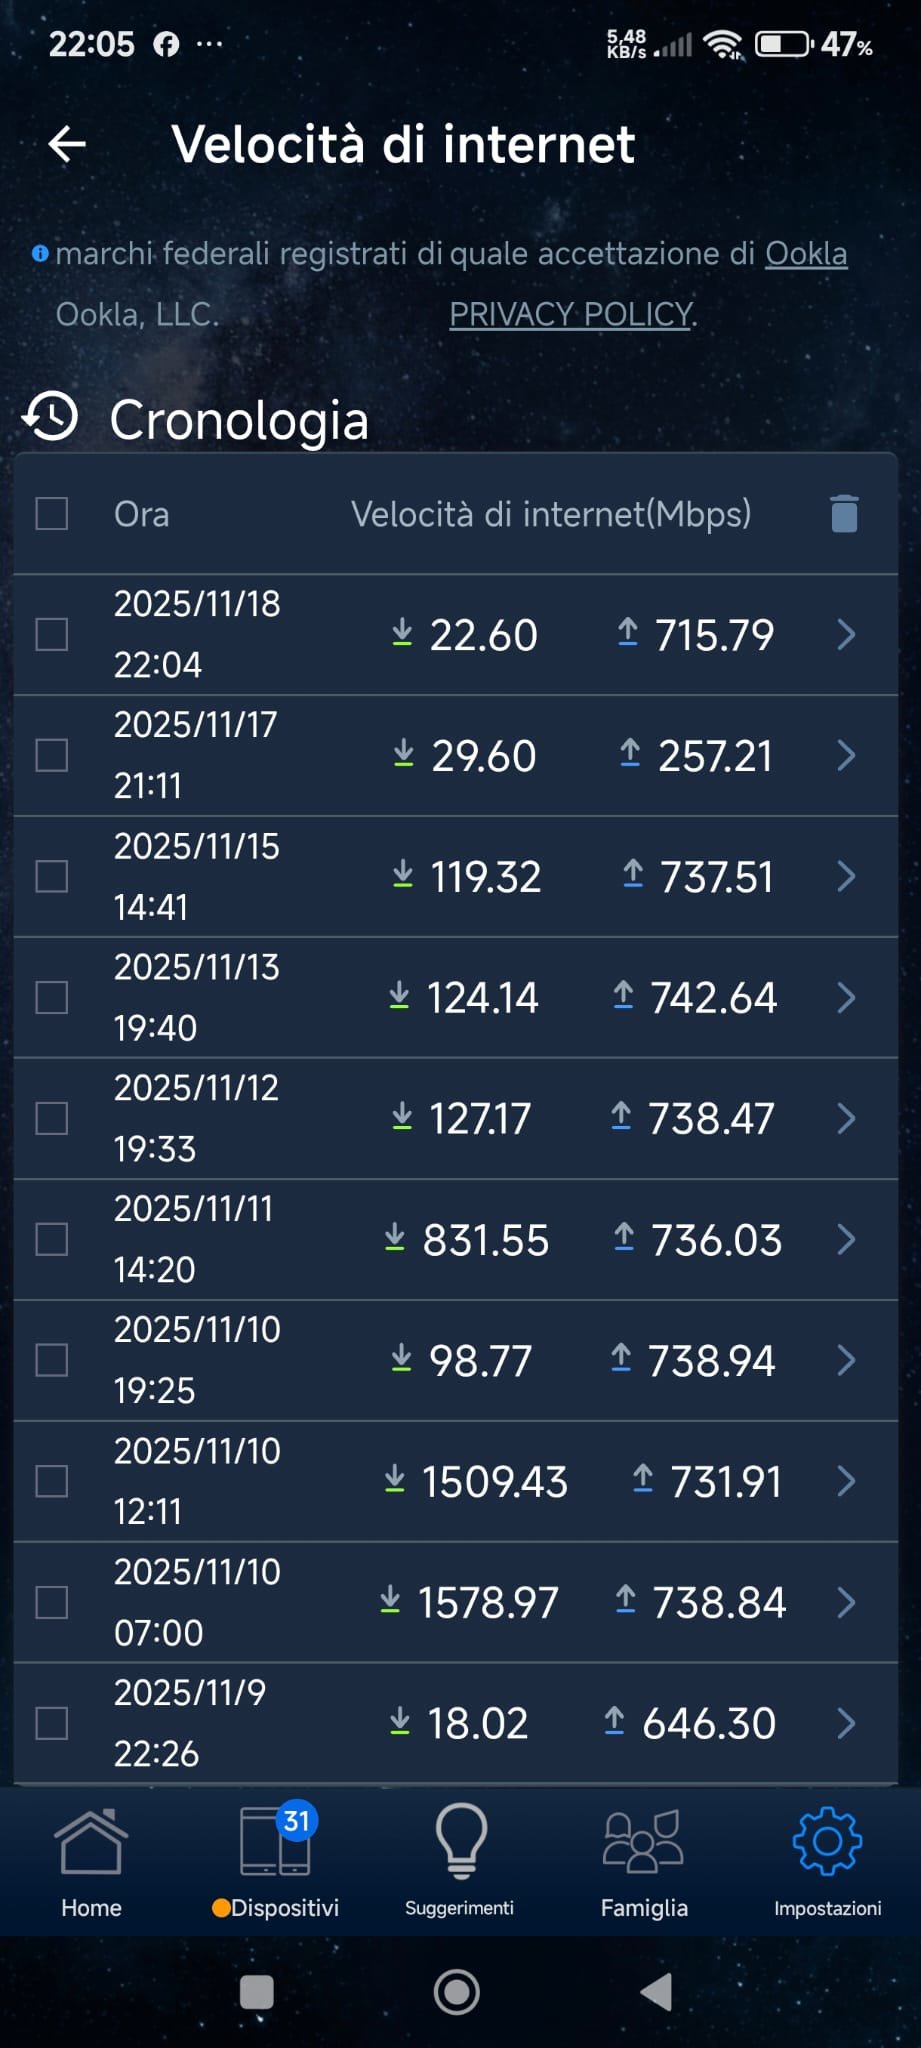Open details chevron for 2025/11/10 07:00 result
The image size is (921, 2048).
(846, 1602)
